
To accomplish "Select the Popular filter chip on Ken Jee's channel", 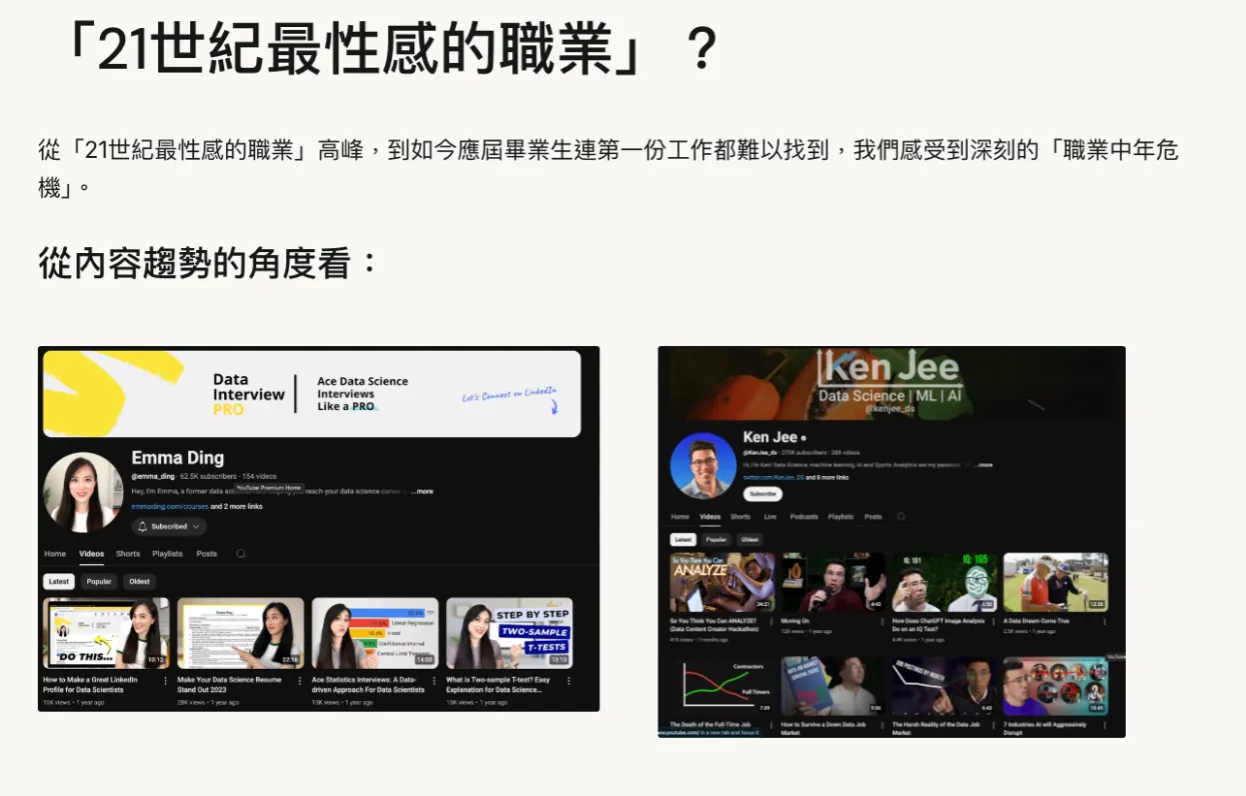I will tap(716, 539).
